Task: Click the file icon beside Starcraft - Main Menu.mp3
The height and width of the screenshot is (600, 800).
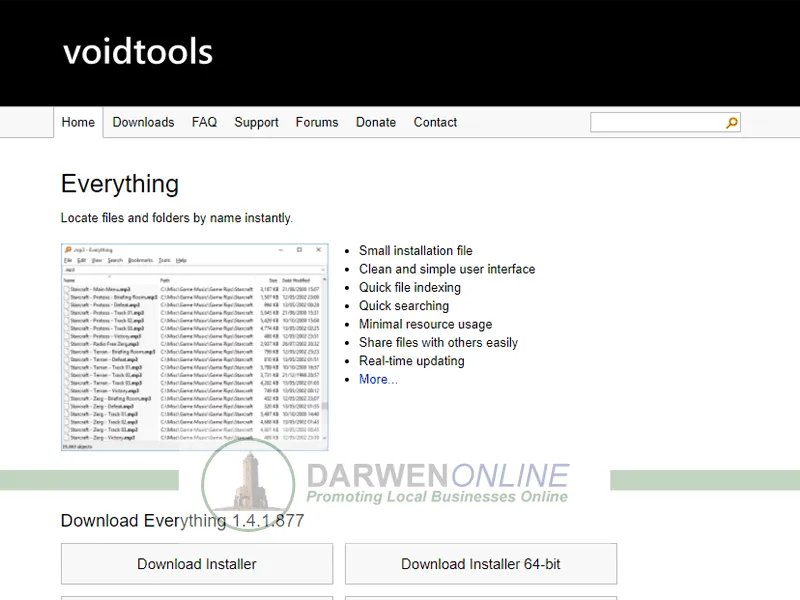Action: [65, 286]
